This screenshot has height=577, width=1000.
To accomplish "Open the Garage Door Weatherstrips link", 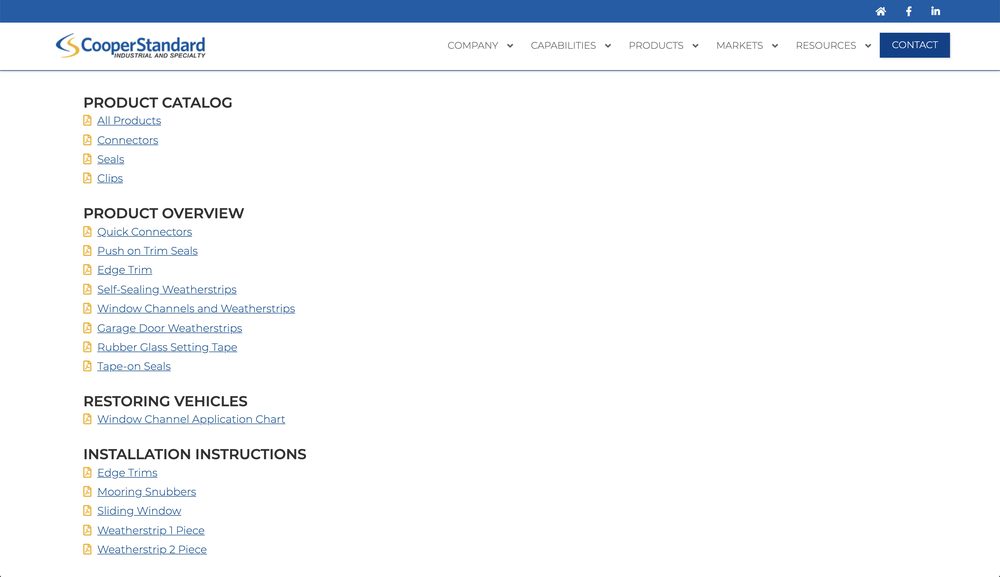I will click(x=170, y=328).
